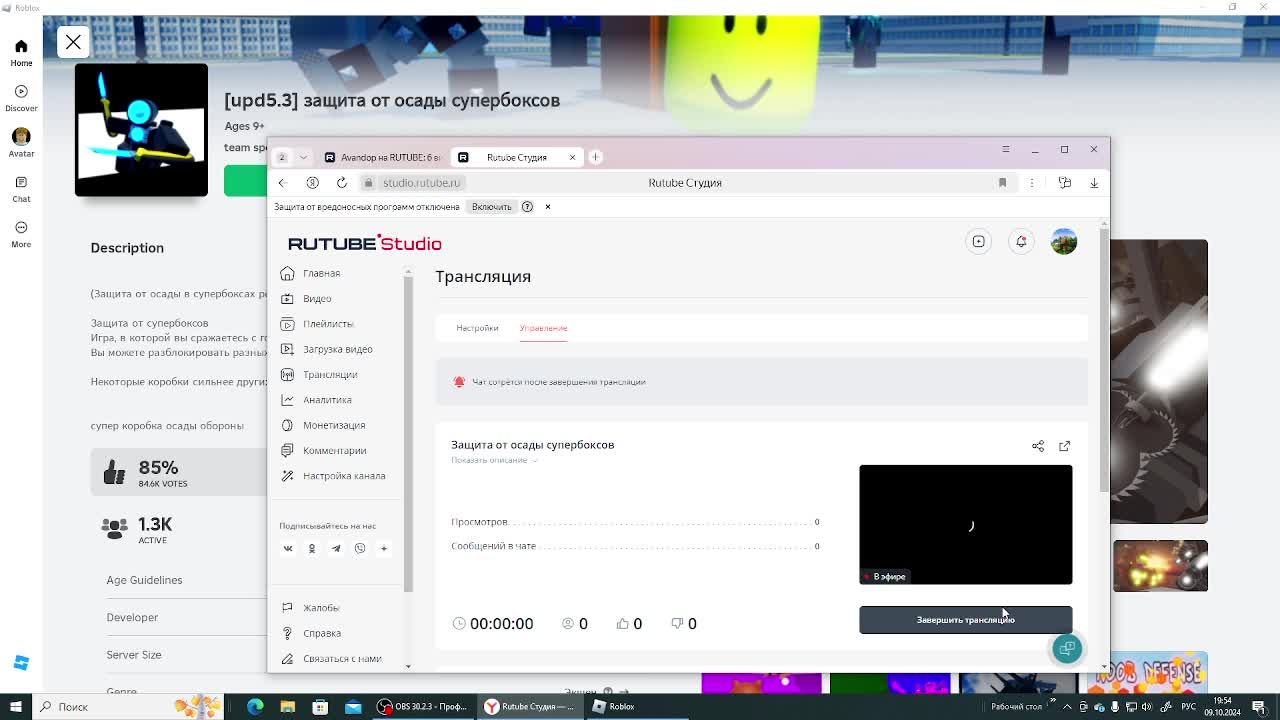Expand the tab list dropdown
This screenshot has height=720, width=1280.
(x=303, y=157)
